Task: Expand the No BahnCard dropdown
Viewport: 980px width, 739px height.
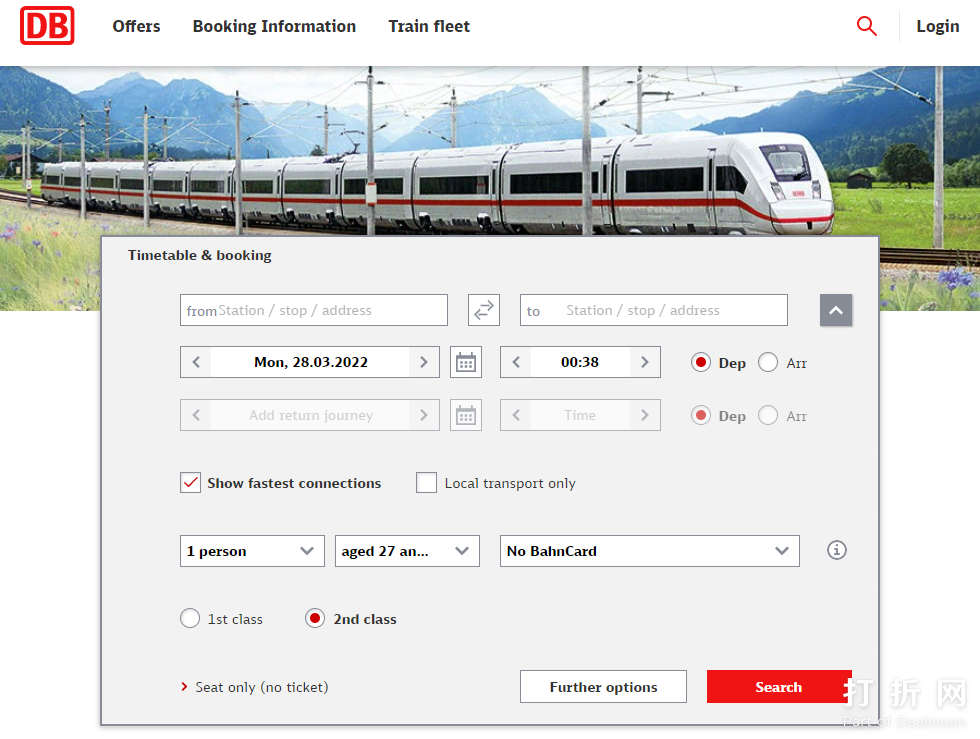Action: tap(649, 551)
